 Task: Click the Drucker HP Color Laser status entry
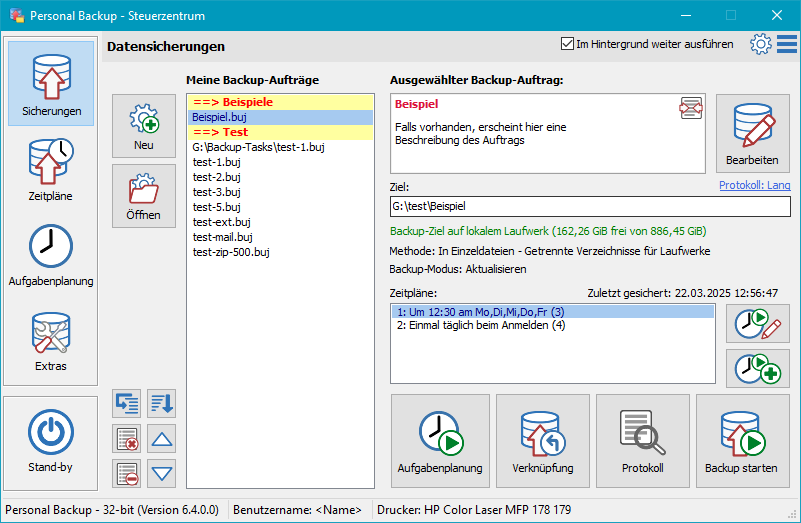[x=474, y=510]
